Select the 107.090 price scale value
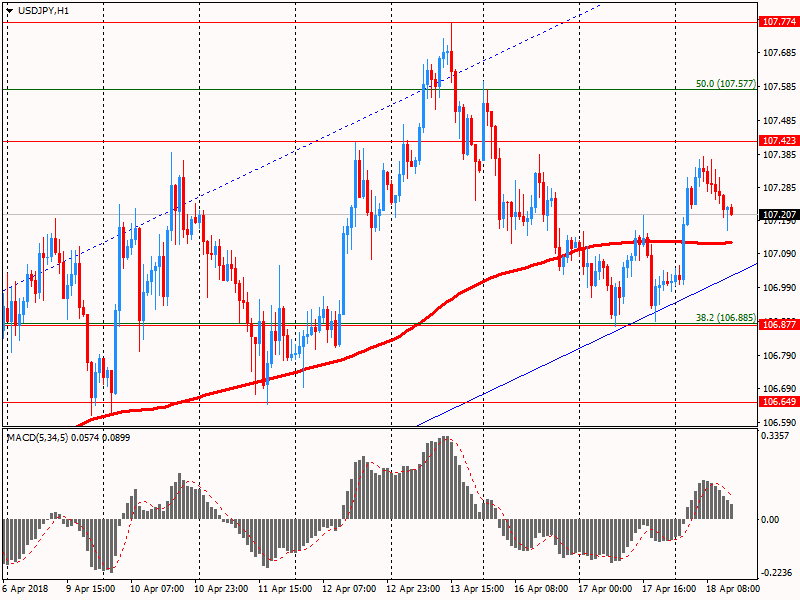The image size is (800, 600). point(779,254)
